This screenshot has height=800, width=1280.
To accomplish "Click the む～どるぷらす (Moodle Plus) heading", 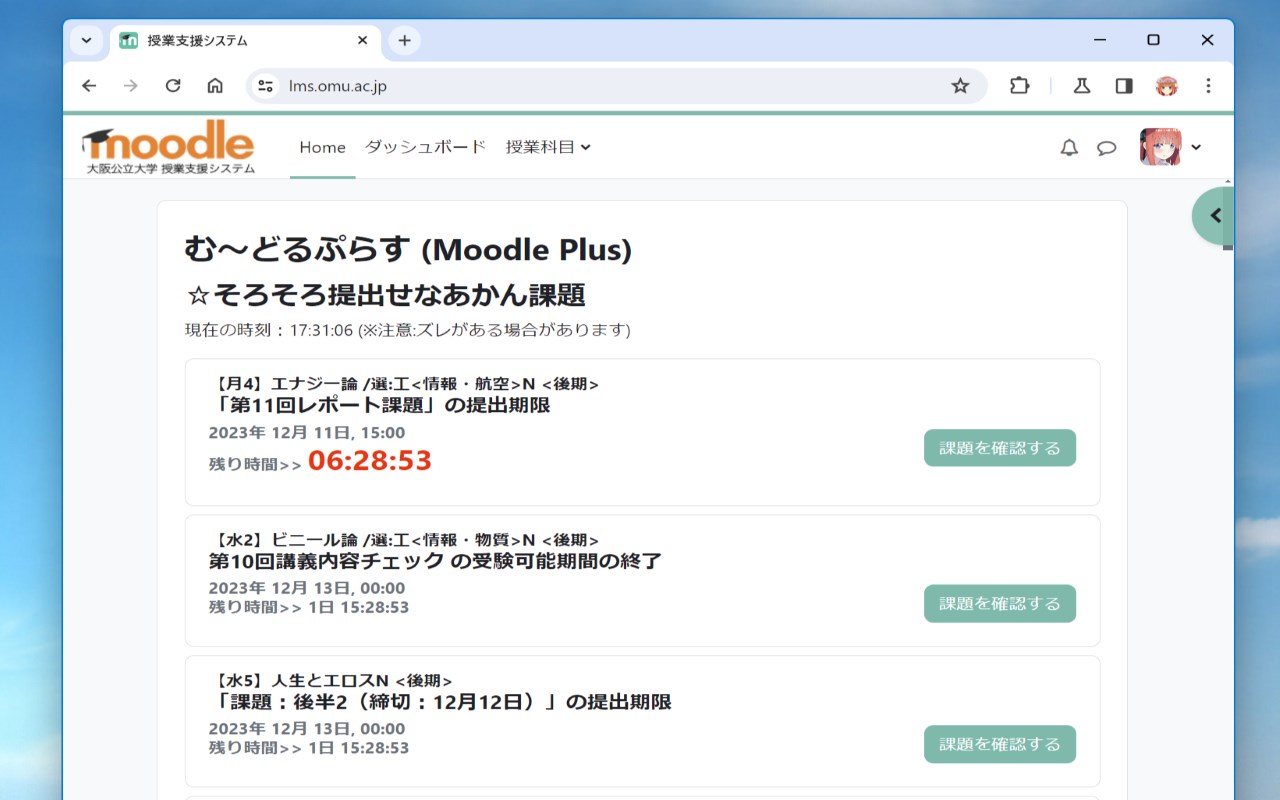I will (408, 250).
